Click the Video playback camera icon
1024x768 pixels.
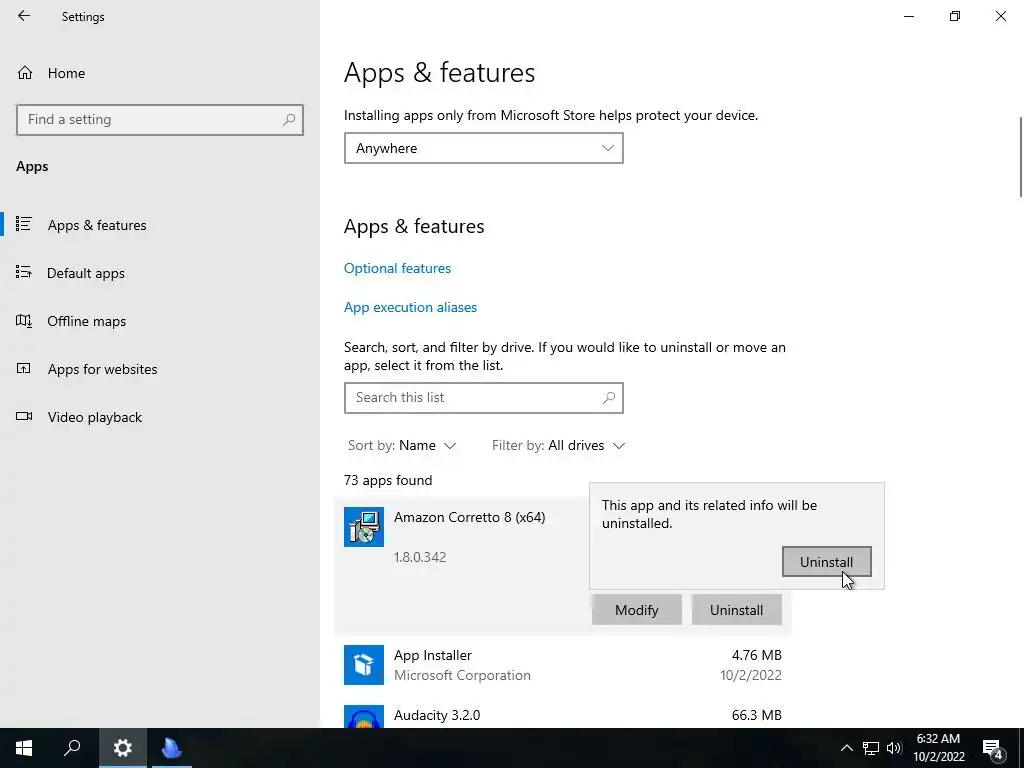(x=24, y=416)
